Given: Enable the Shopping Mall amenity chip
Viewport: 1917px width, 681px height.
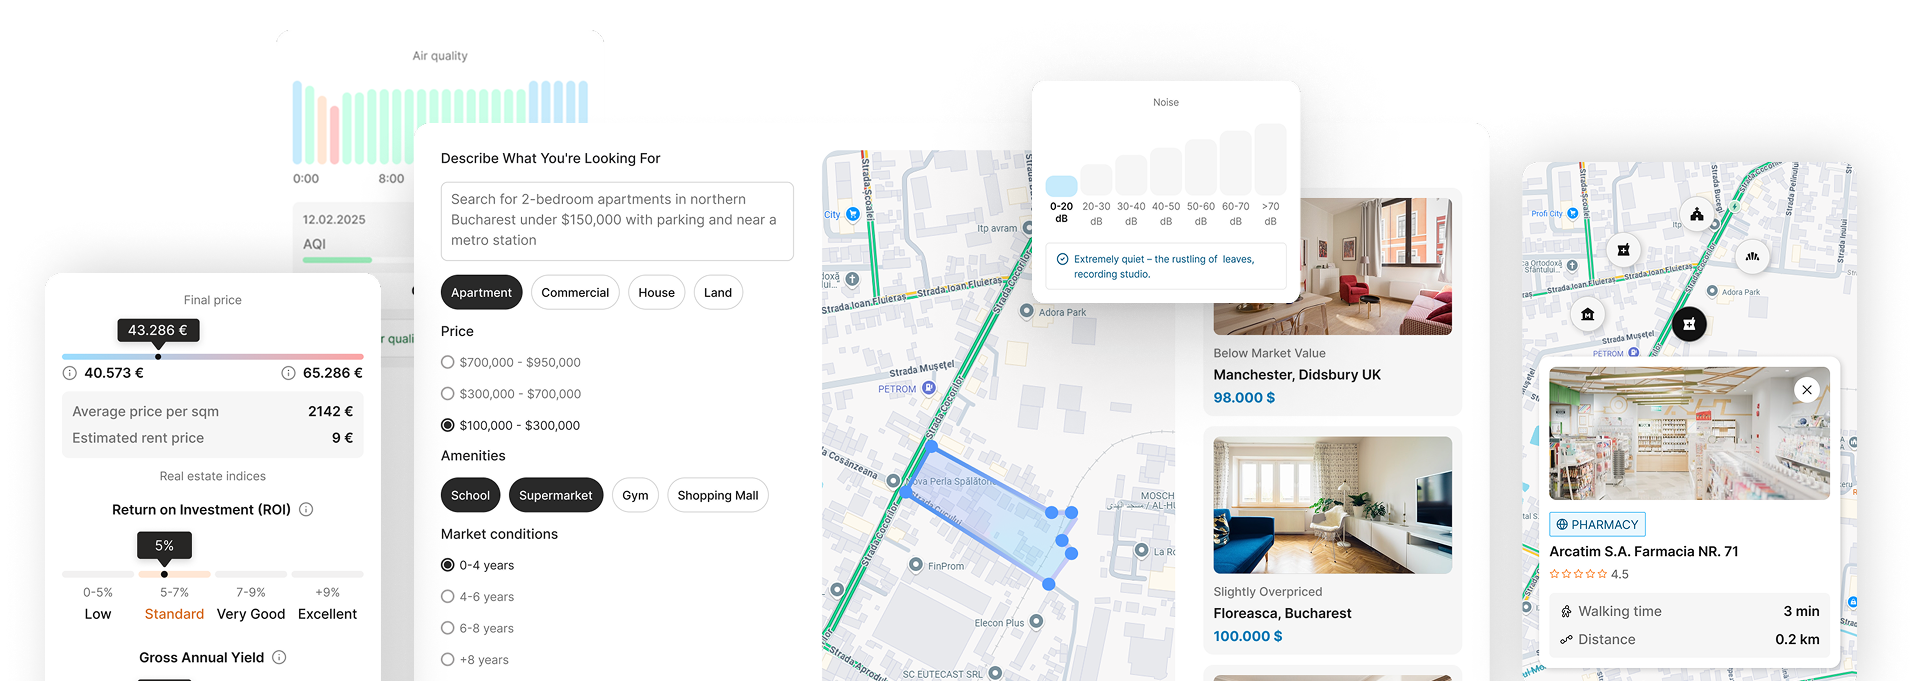Looking at the screenshot, I should 717,496.
